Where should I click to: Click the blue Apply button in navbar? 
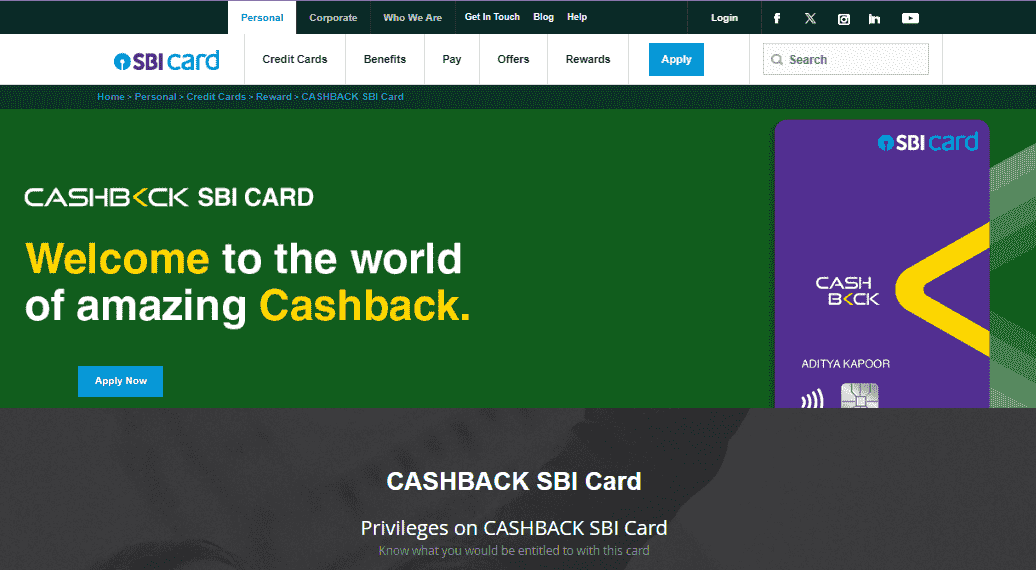click(676, 59)
